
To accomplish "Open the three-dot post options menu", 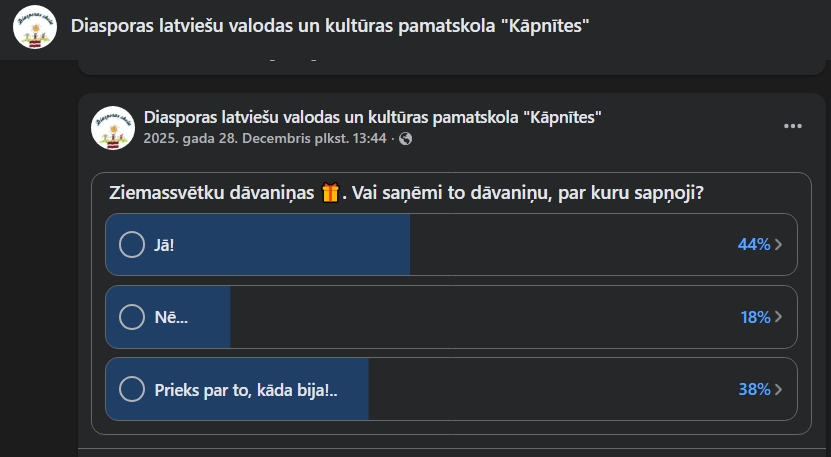I will 793,126.
